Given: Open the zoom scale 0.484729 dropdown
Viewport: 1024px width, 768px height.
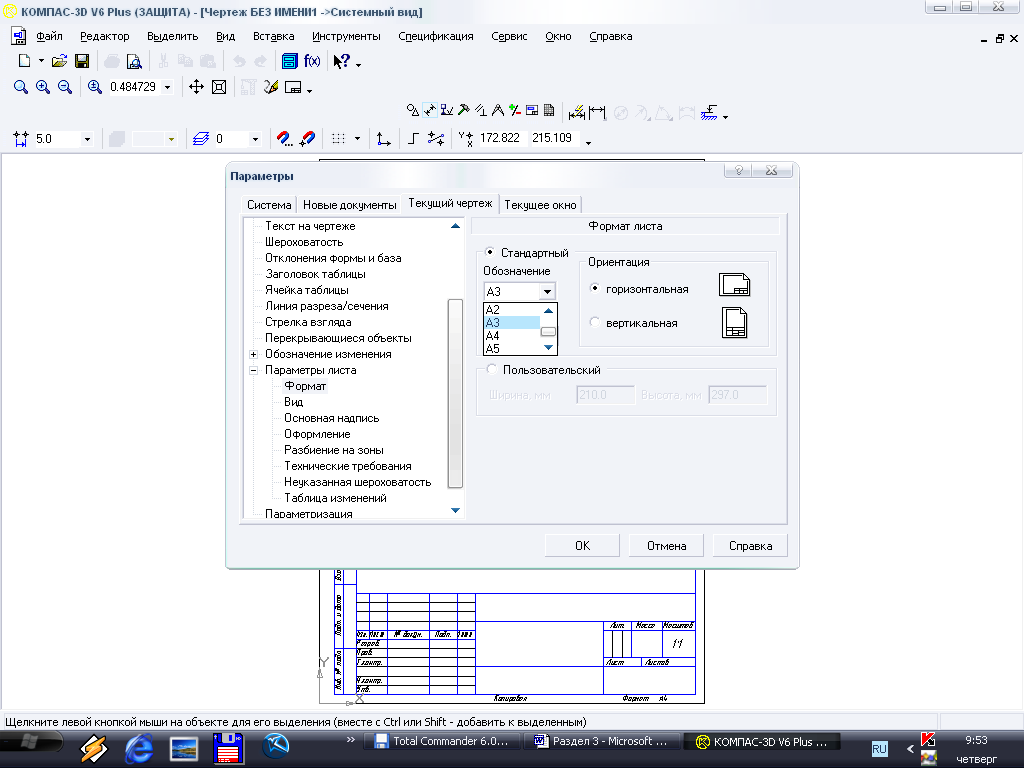Looking at the screenshot, I should tap(168, 87).
